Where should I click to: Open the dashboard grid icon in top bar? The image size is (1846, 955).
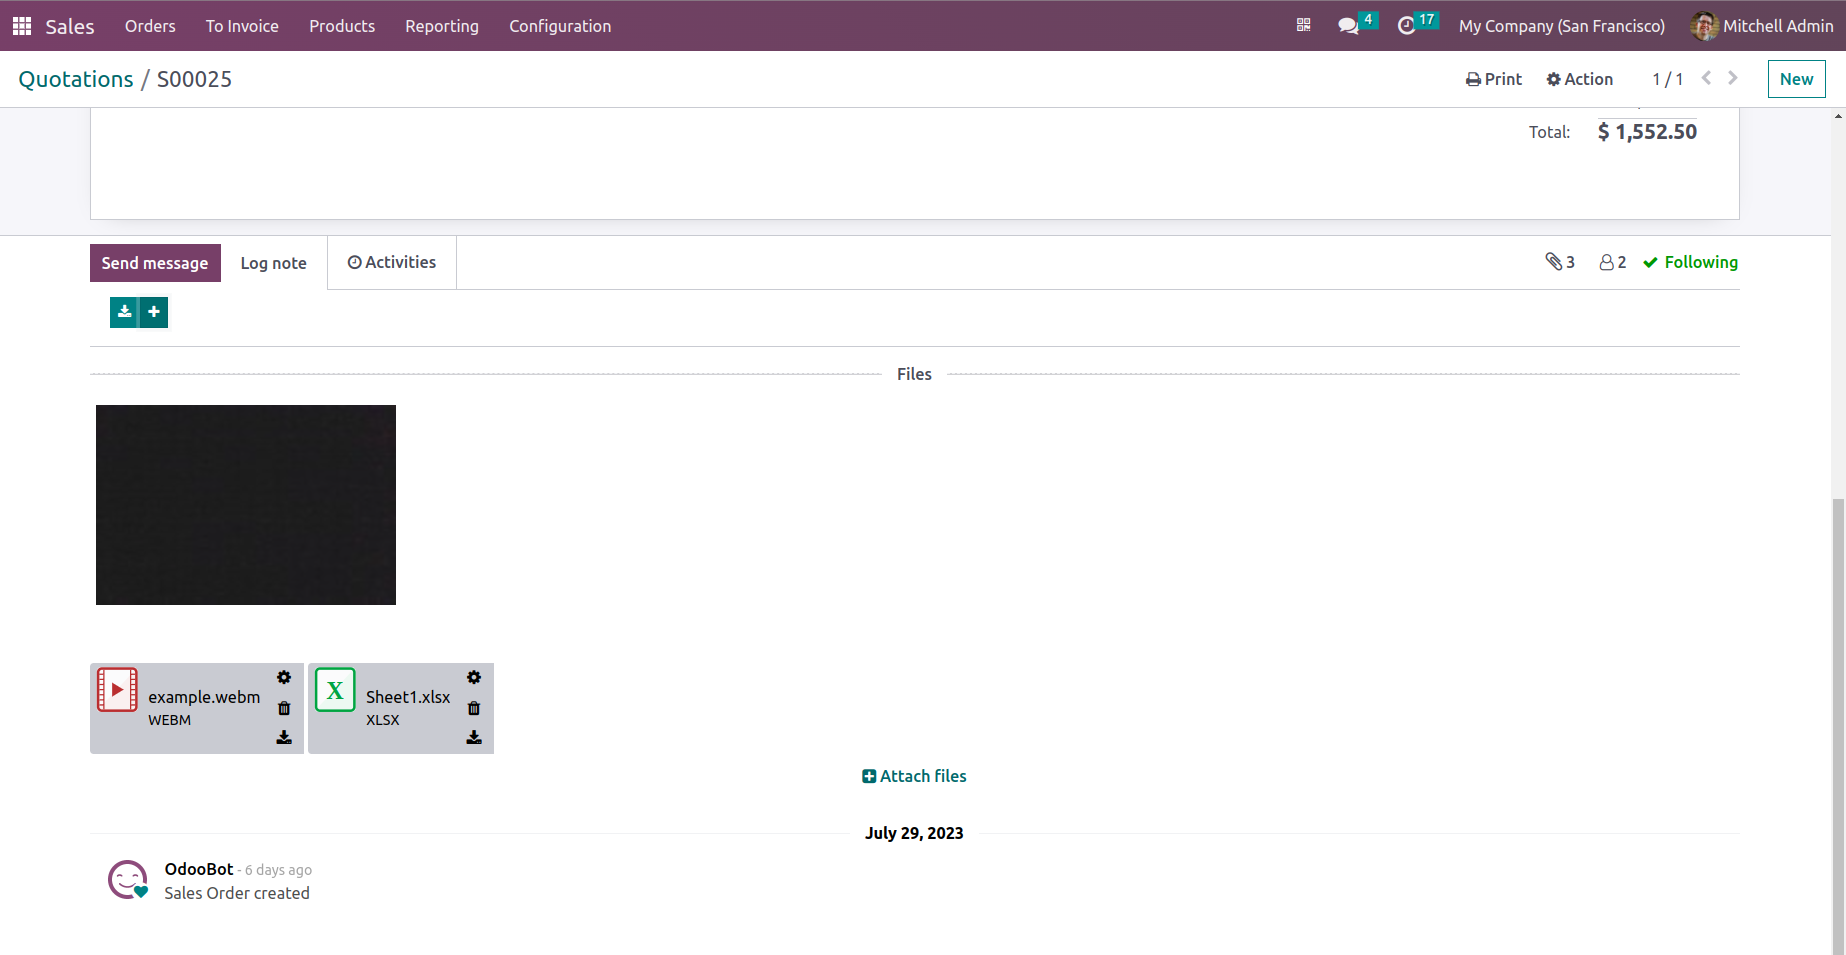coord(1303,25)
